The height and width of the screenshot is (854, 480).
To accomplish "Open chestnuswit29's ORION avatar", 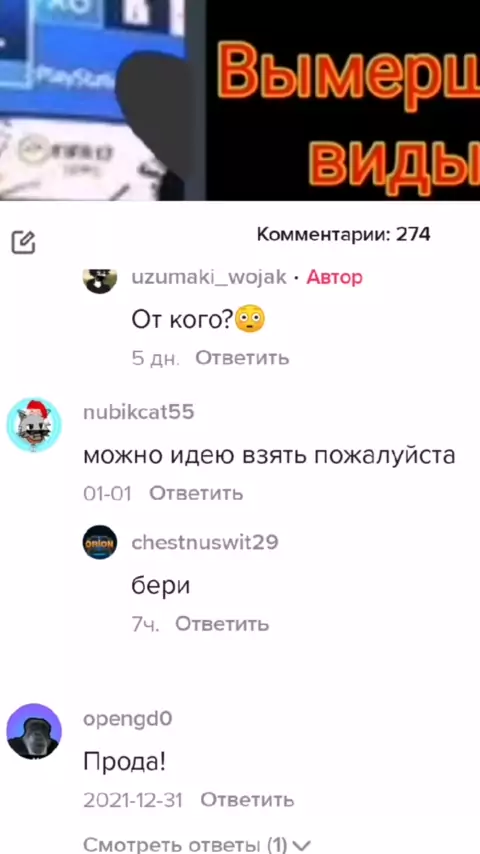I will coord(100,542).
